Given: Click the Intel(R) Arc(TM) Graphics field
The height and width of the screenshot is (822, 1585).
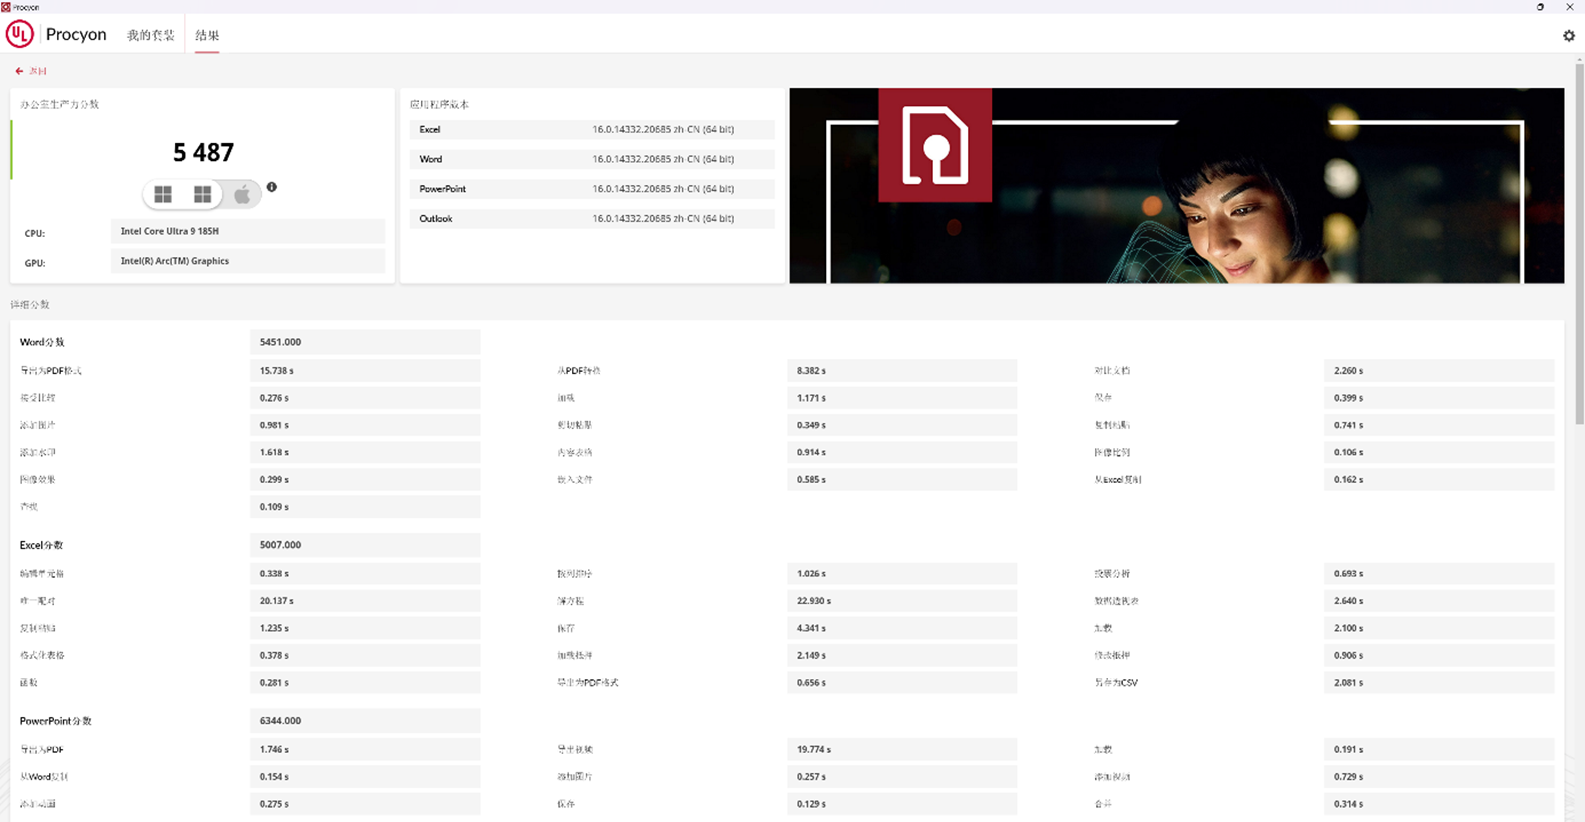Looking at the screenshot, I should (x=248, y=261).
